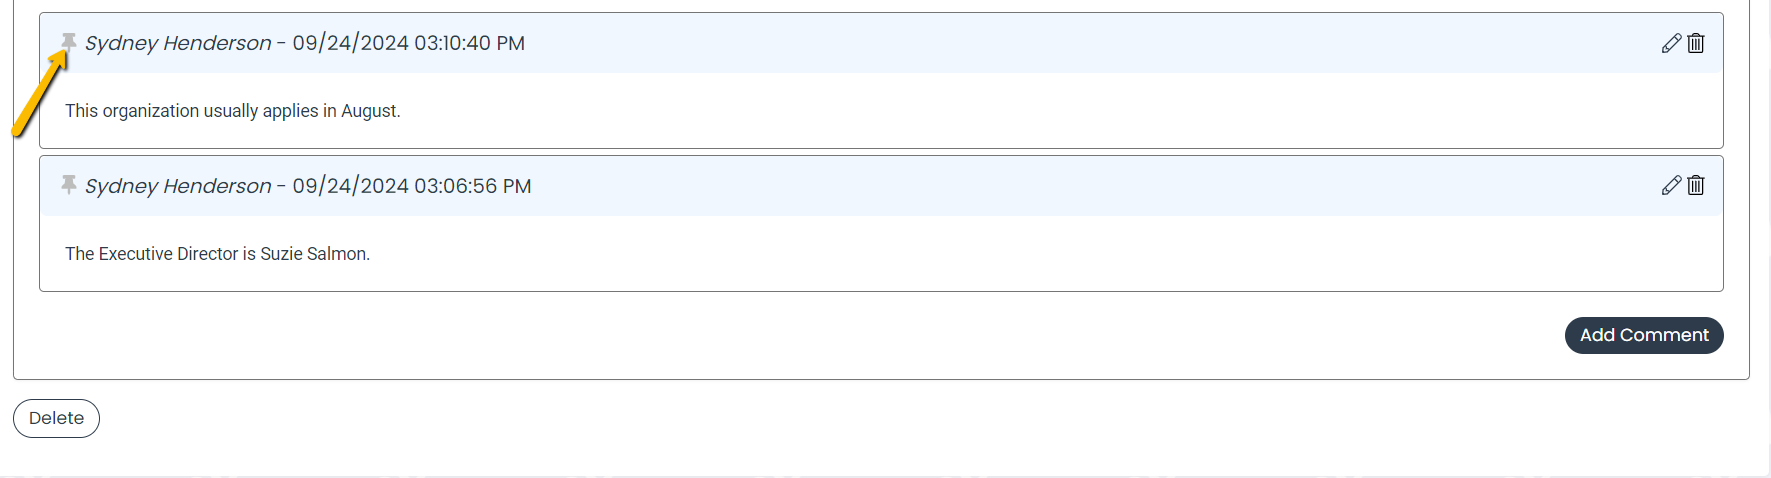Click Sydney Henderson name on second comment
Viewport: 1771px width, 478px height.
(178, 186)
